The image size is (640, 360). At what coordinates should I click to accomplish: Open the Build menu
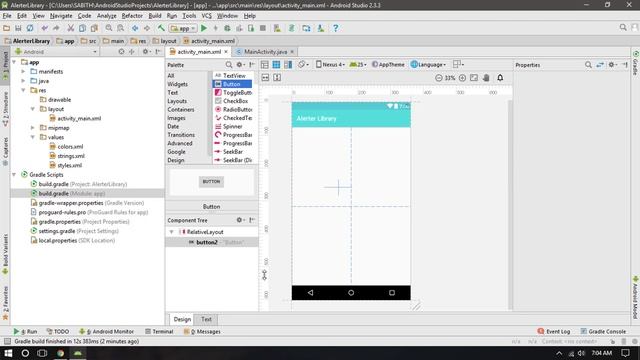(x=155, y=16)
